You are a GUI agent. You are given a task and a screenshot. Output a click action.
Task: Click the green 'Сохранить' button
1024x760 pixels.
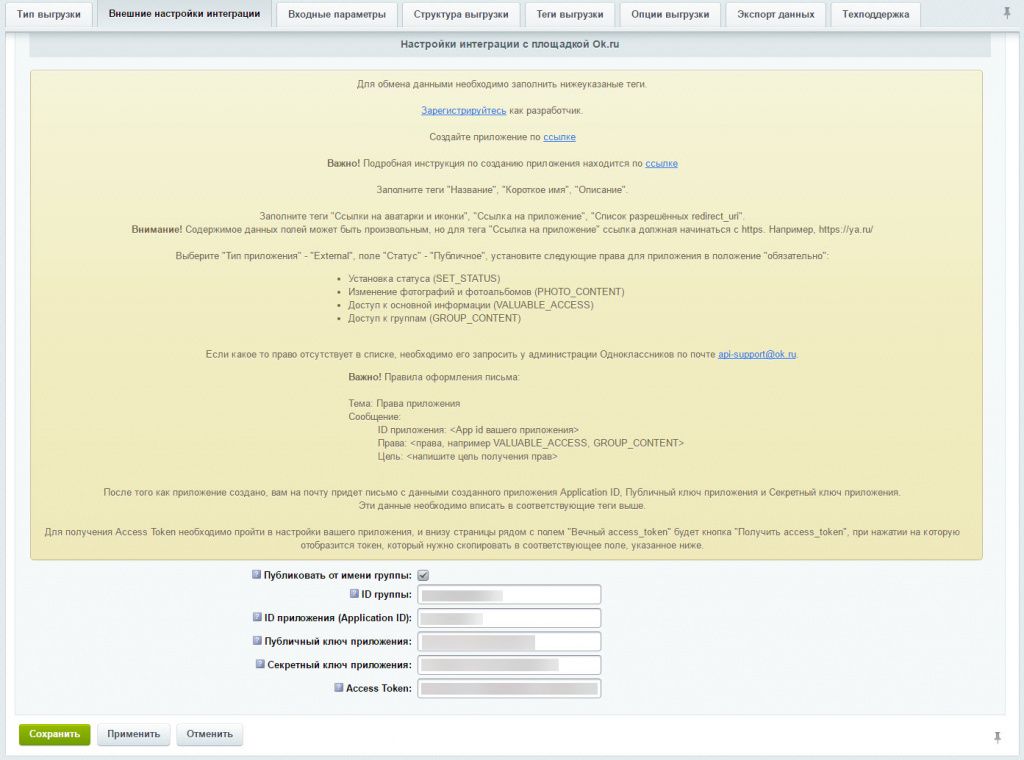(54, 735)
